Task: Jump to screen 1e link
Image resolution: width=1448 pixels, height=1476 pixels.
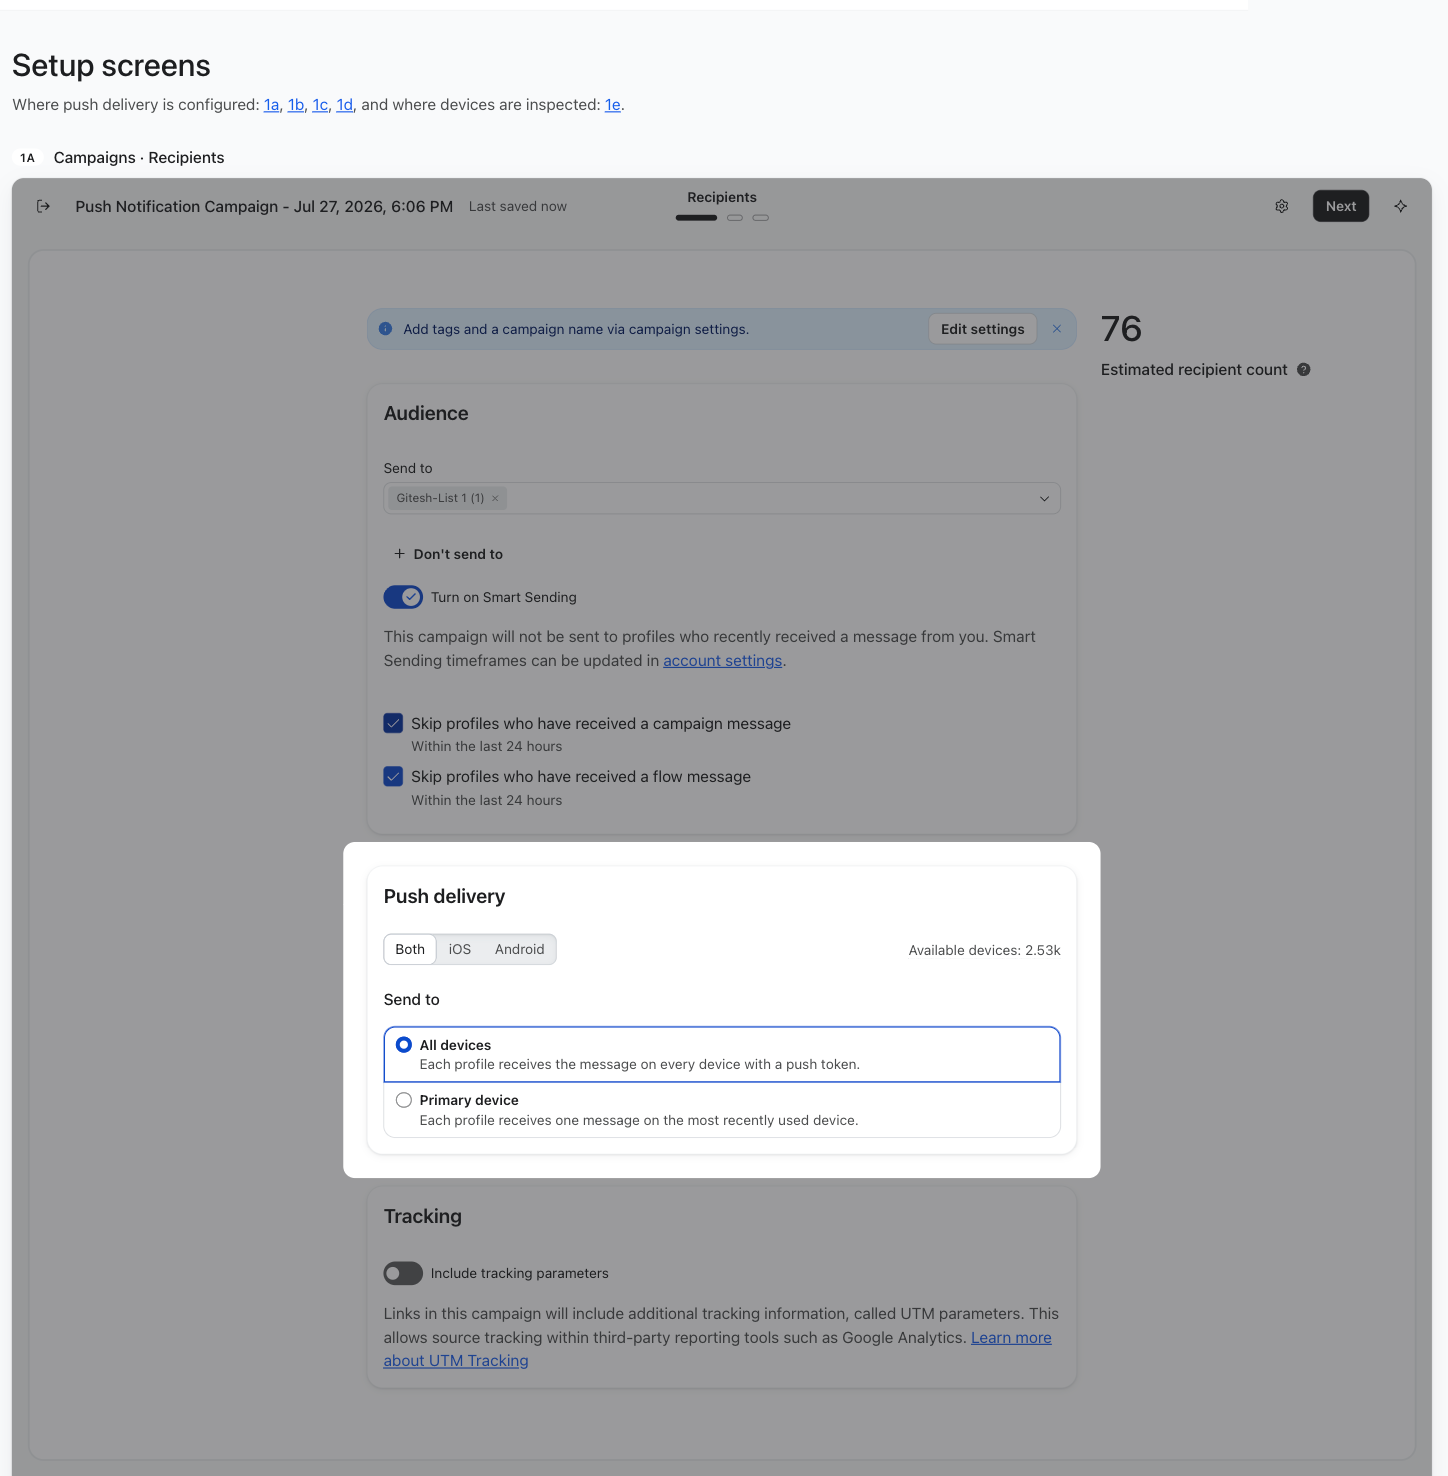Action: [x=613, y=105]
